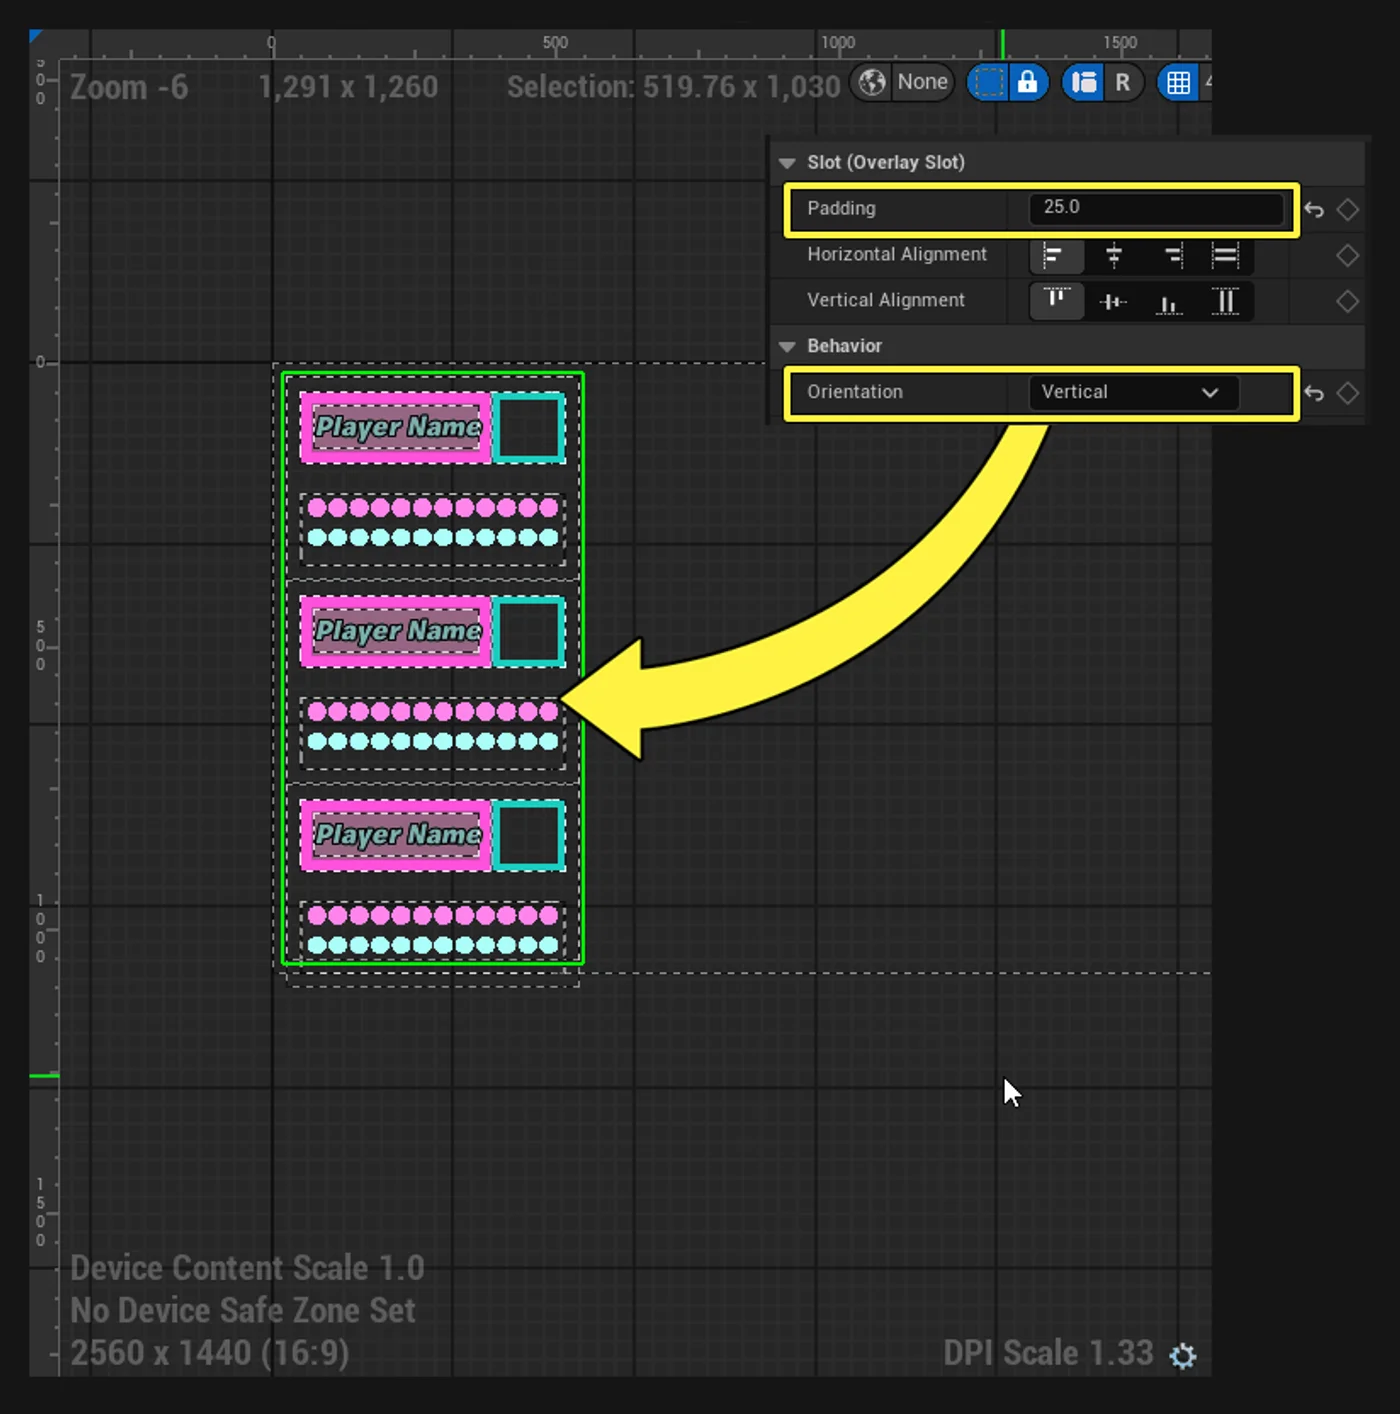Click the 'Zoom -6' viewport text
The height and width of the screenshot is (1414, 1400).
point(129,88)
